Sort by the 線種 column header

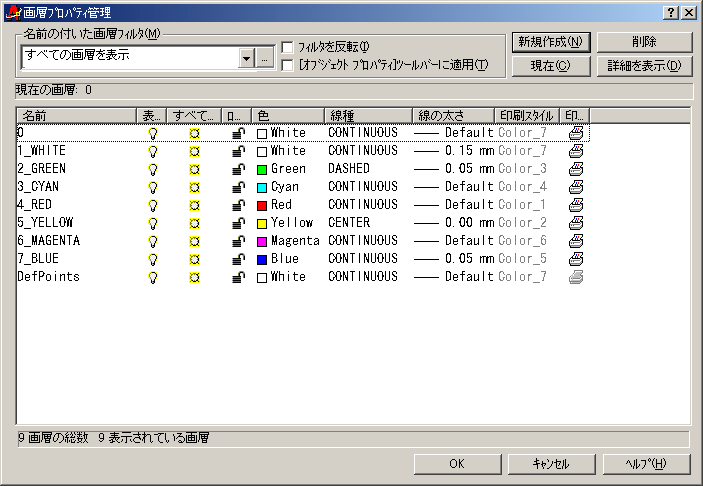pyautogui.click(x=368, y=116)
